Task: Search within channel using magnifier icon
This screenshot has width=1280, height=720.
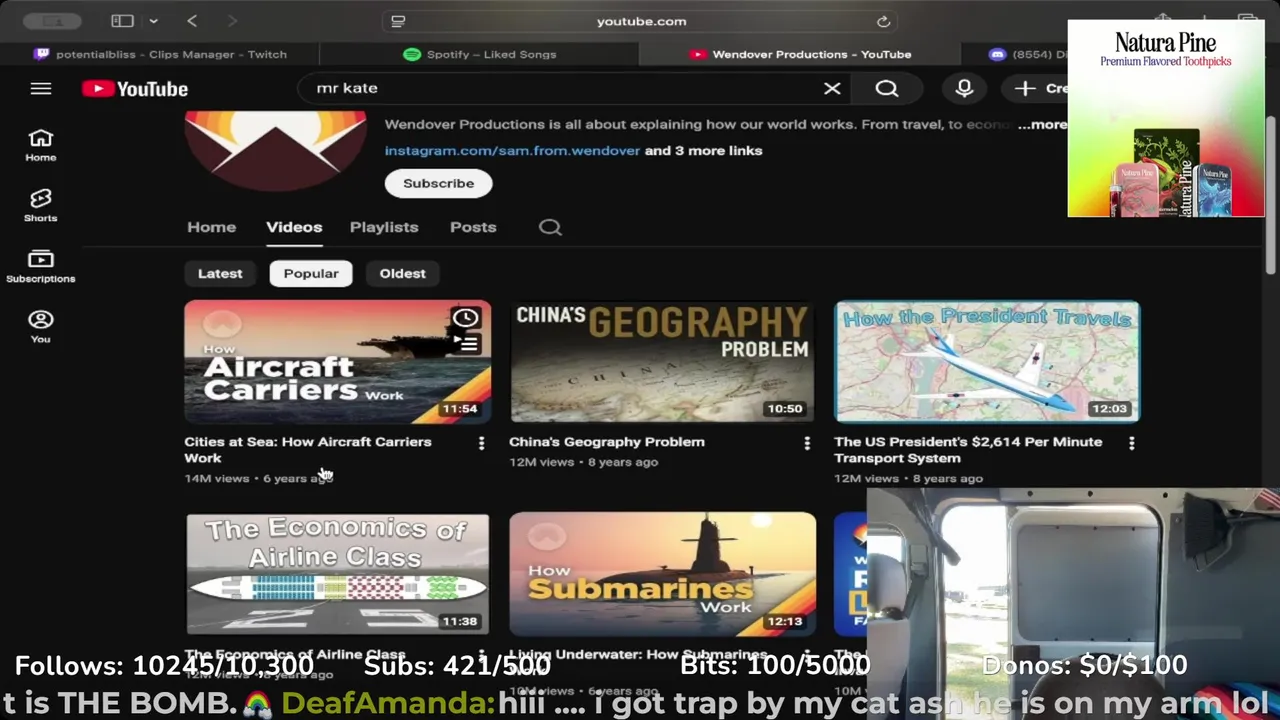Action: click(x=550, y=227)
